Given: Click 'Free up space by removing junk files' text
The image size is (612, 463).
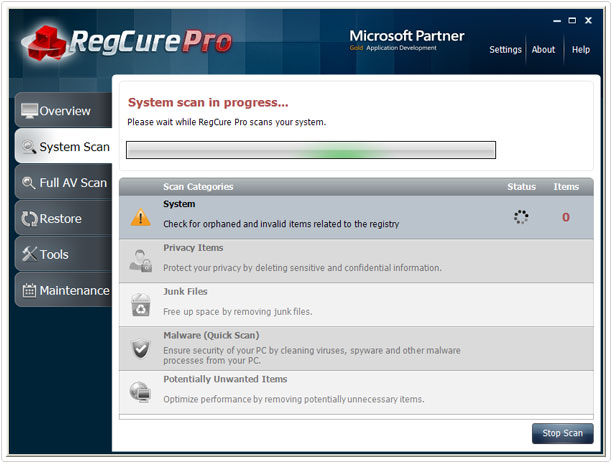Looking at the screenshot, I should (238, 312).
